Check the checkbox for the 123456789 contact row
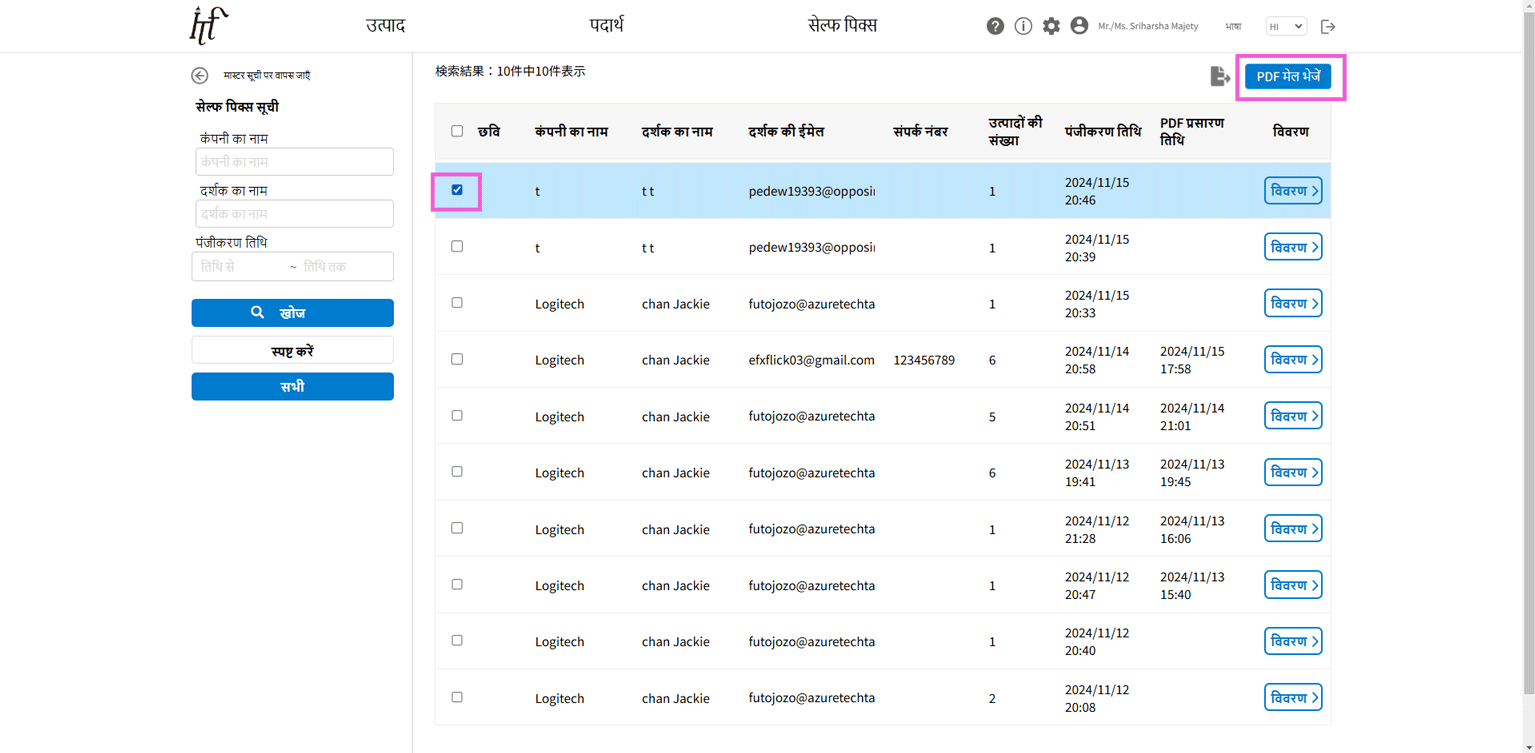The height and width of the screenshot is (753, 1535). 457,359
